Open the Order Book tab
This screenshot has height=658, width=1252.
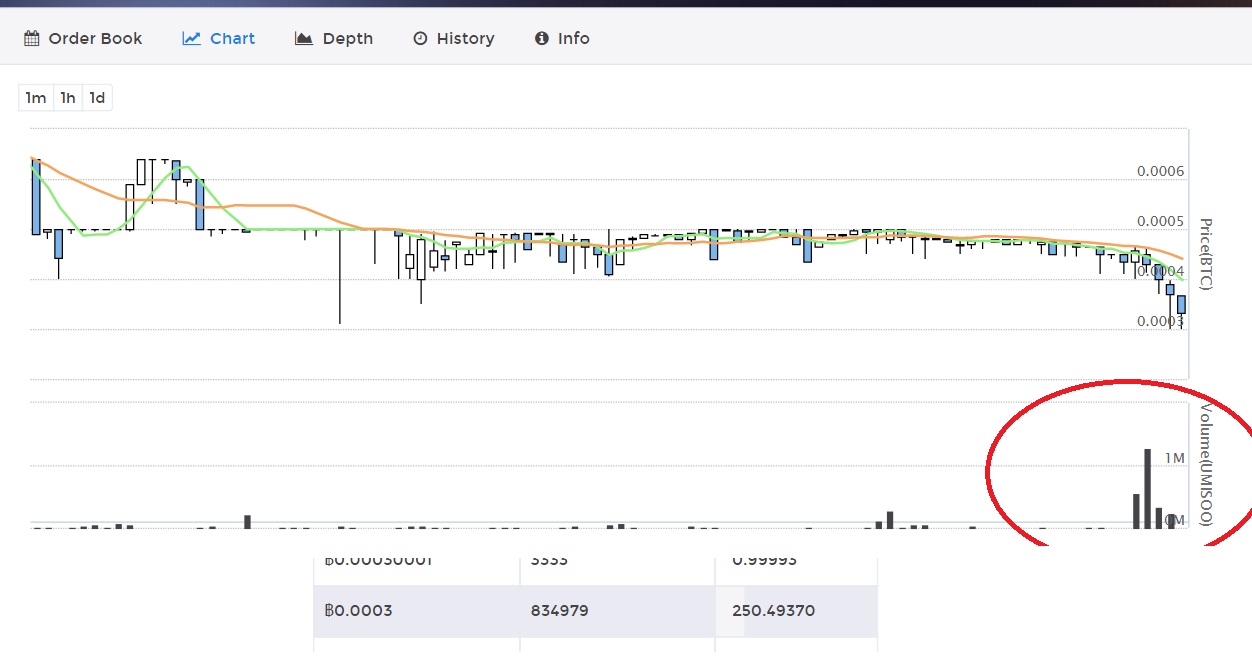pos(95,39)
